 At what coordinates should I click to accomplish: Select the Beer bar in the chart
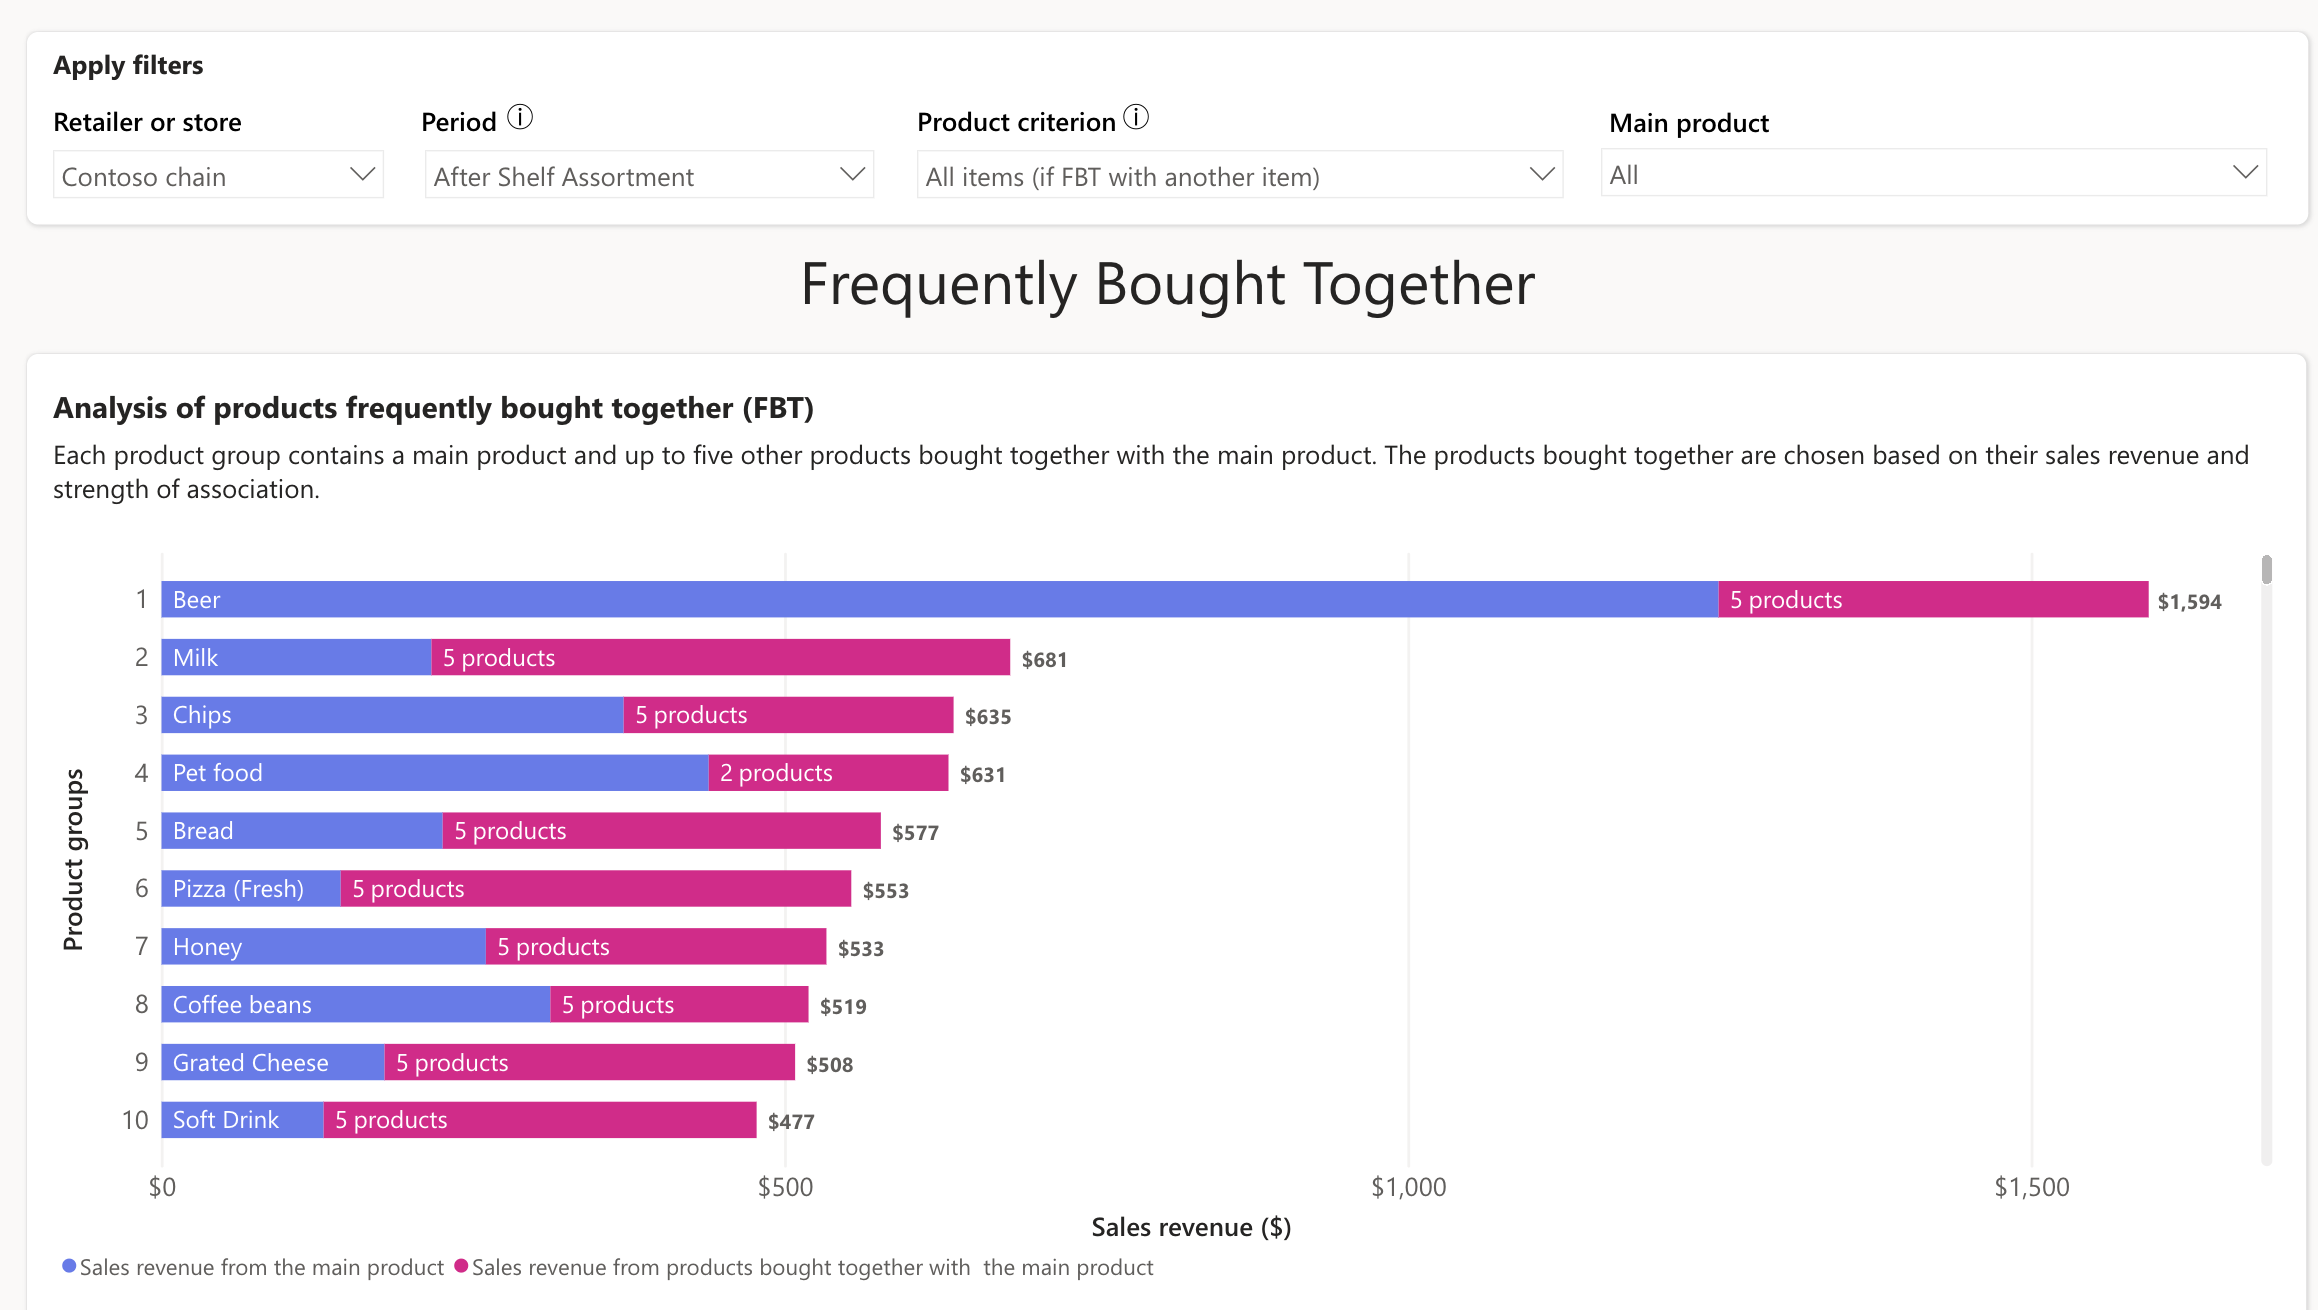(x=900, y=599)
